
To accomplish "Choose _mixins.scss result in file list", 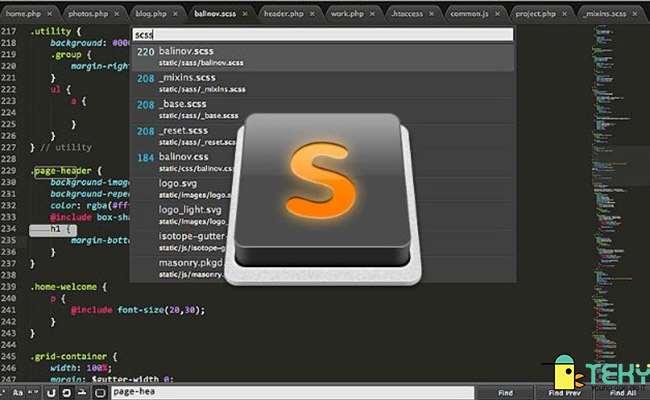I will coord(323,84).
